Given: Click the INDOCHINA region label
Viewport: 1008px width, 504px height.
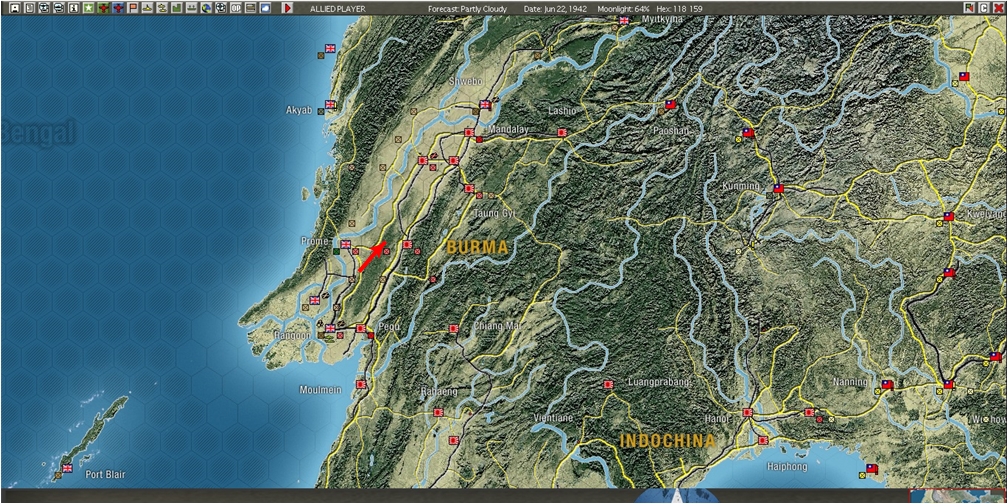Looking at the screenshot, I should (x=667, y=441).
